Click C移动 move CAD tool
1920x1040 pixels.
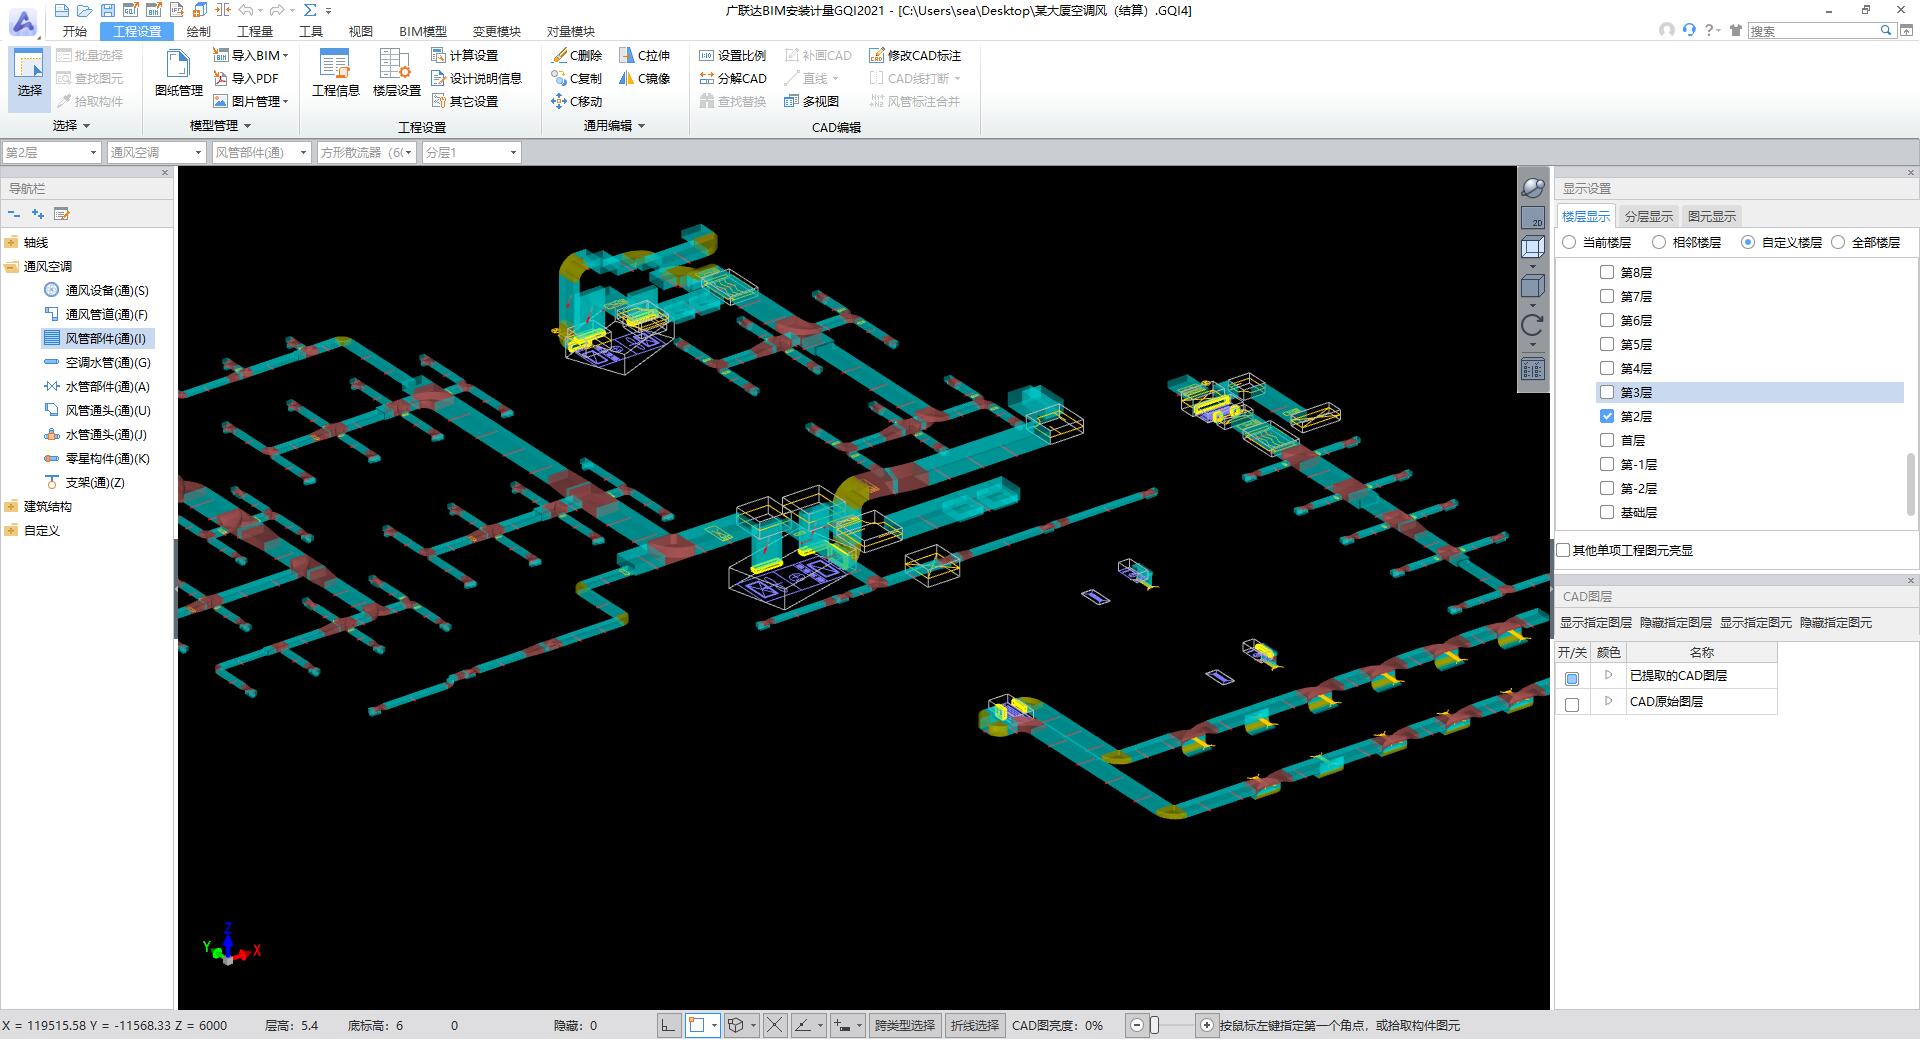point(577,101)
